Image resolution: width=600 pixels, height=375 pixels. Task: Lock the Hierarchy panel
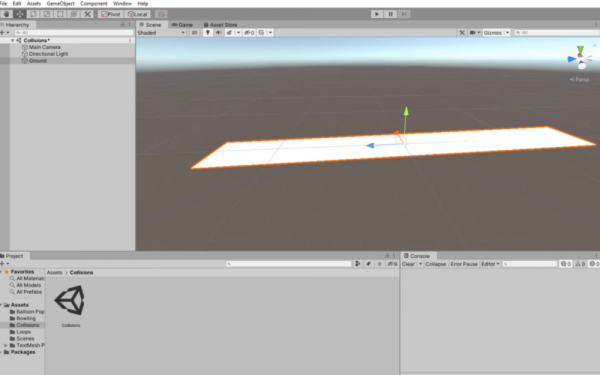point(122,24)
